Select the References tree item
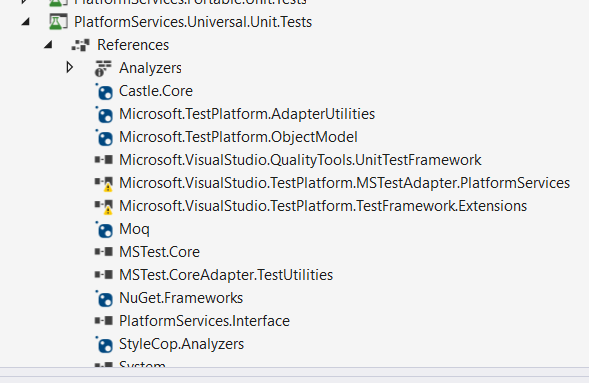 tap(133, 45)
